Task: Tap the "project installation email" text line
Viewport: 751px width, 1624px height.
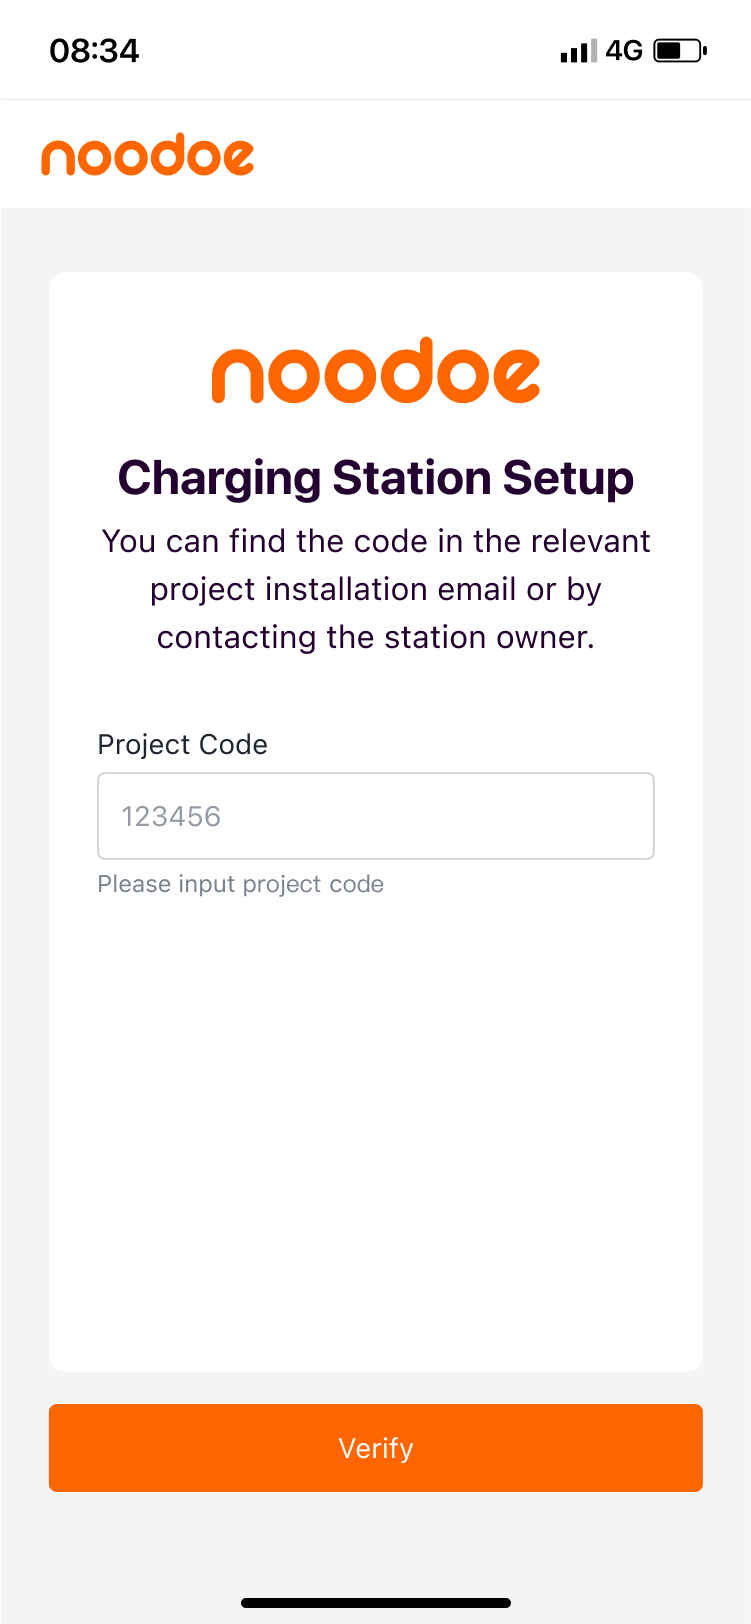Action: point(376,589)
